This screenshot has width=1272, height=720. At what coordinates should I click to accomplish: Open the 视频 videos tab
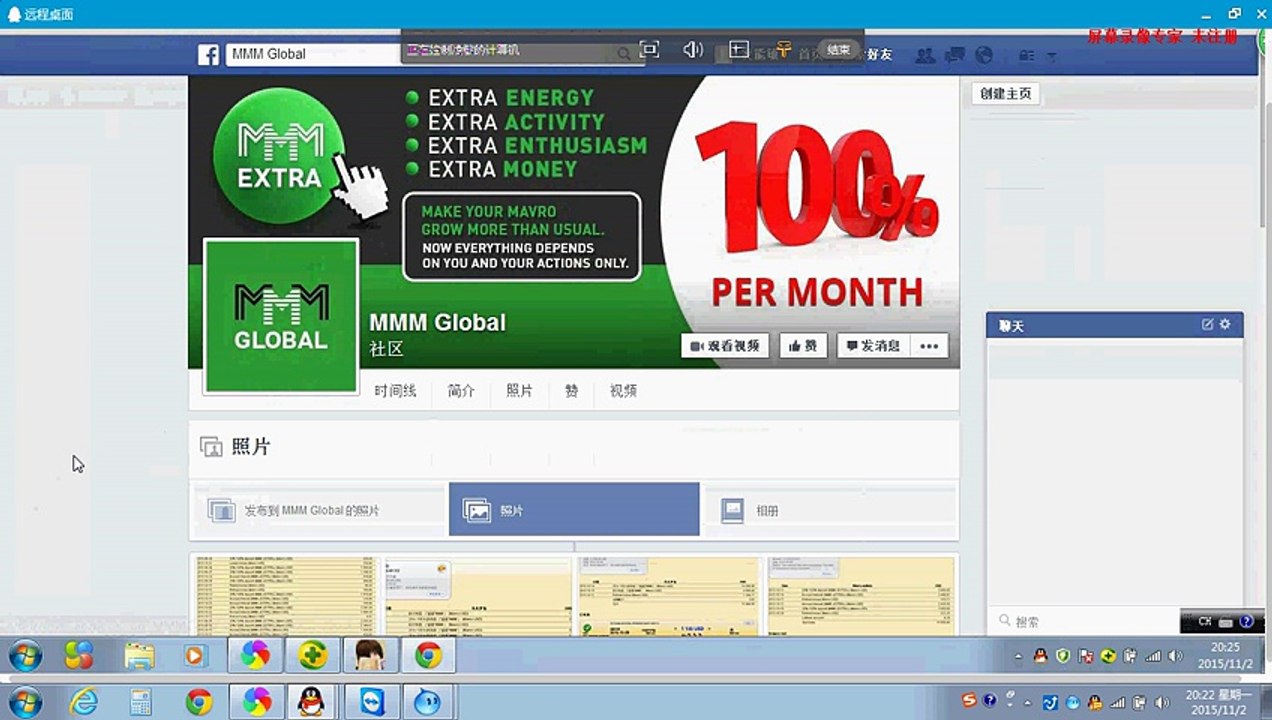pos(623,391)
